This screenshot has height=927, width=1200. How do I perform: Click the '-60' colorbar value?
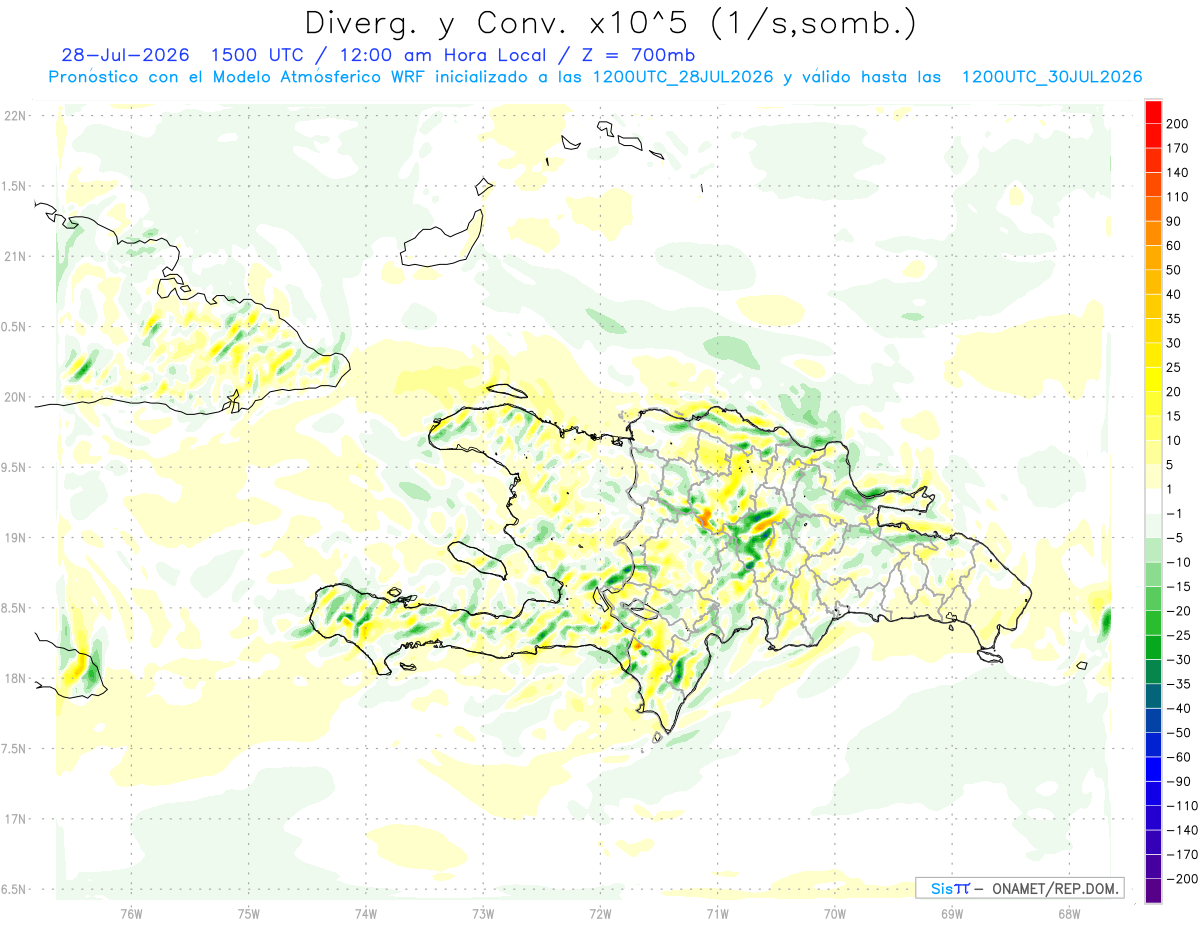pyautogui.click(x=1180, y=757)
